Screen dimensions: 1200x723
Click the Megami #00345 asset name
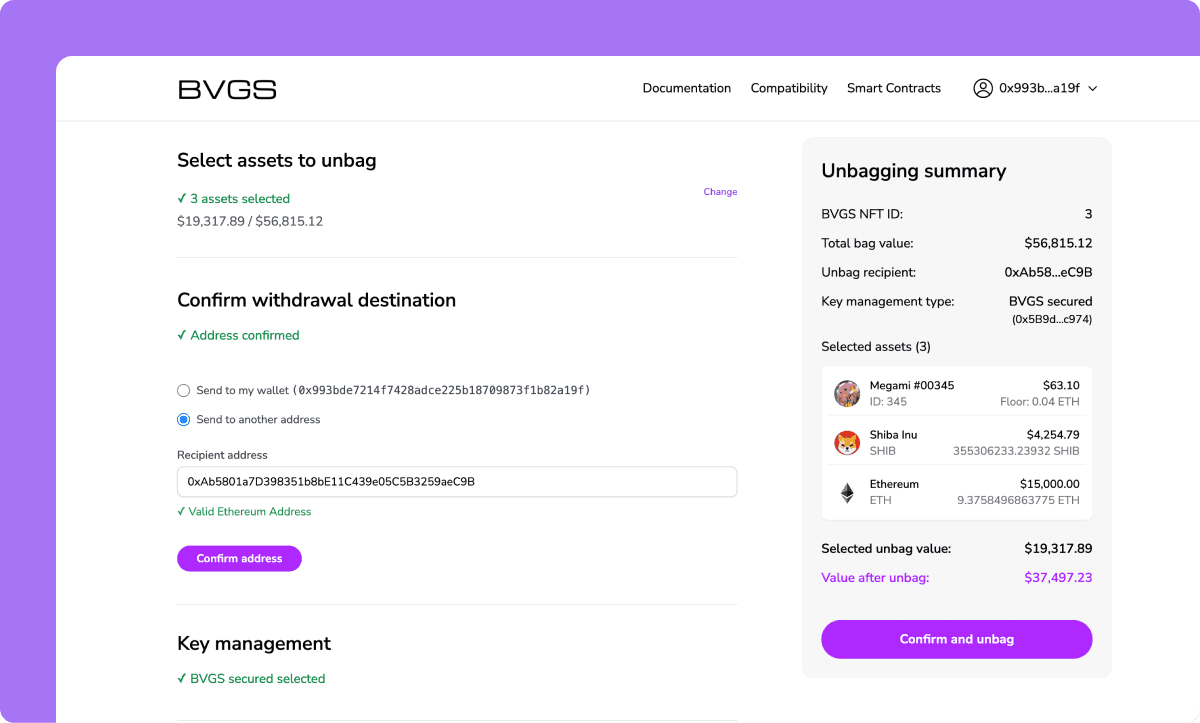point(912,385)
